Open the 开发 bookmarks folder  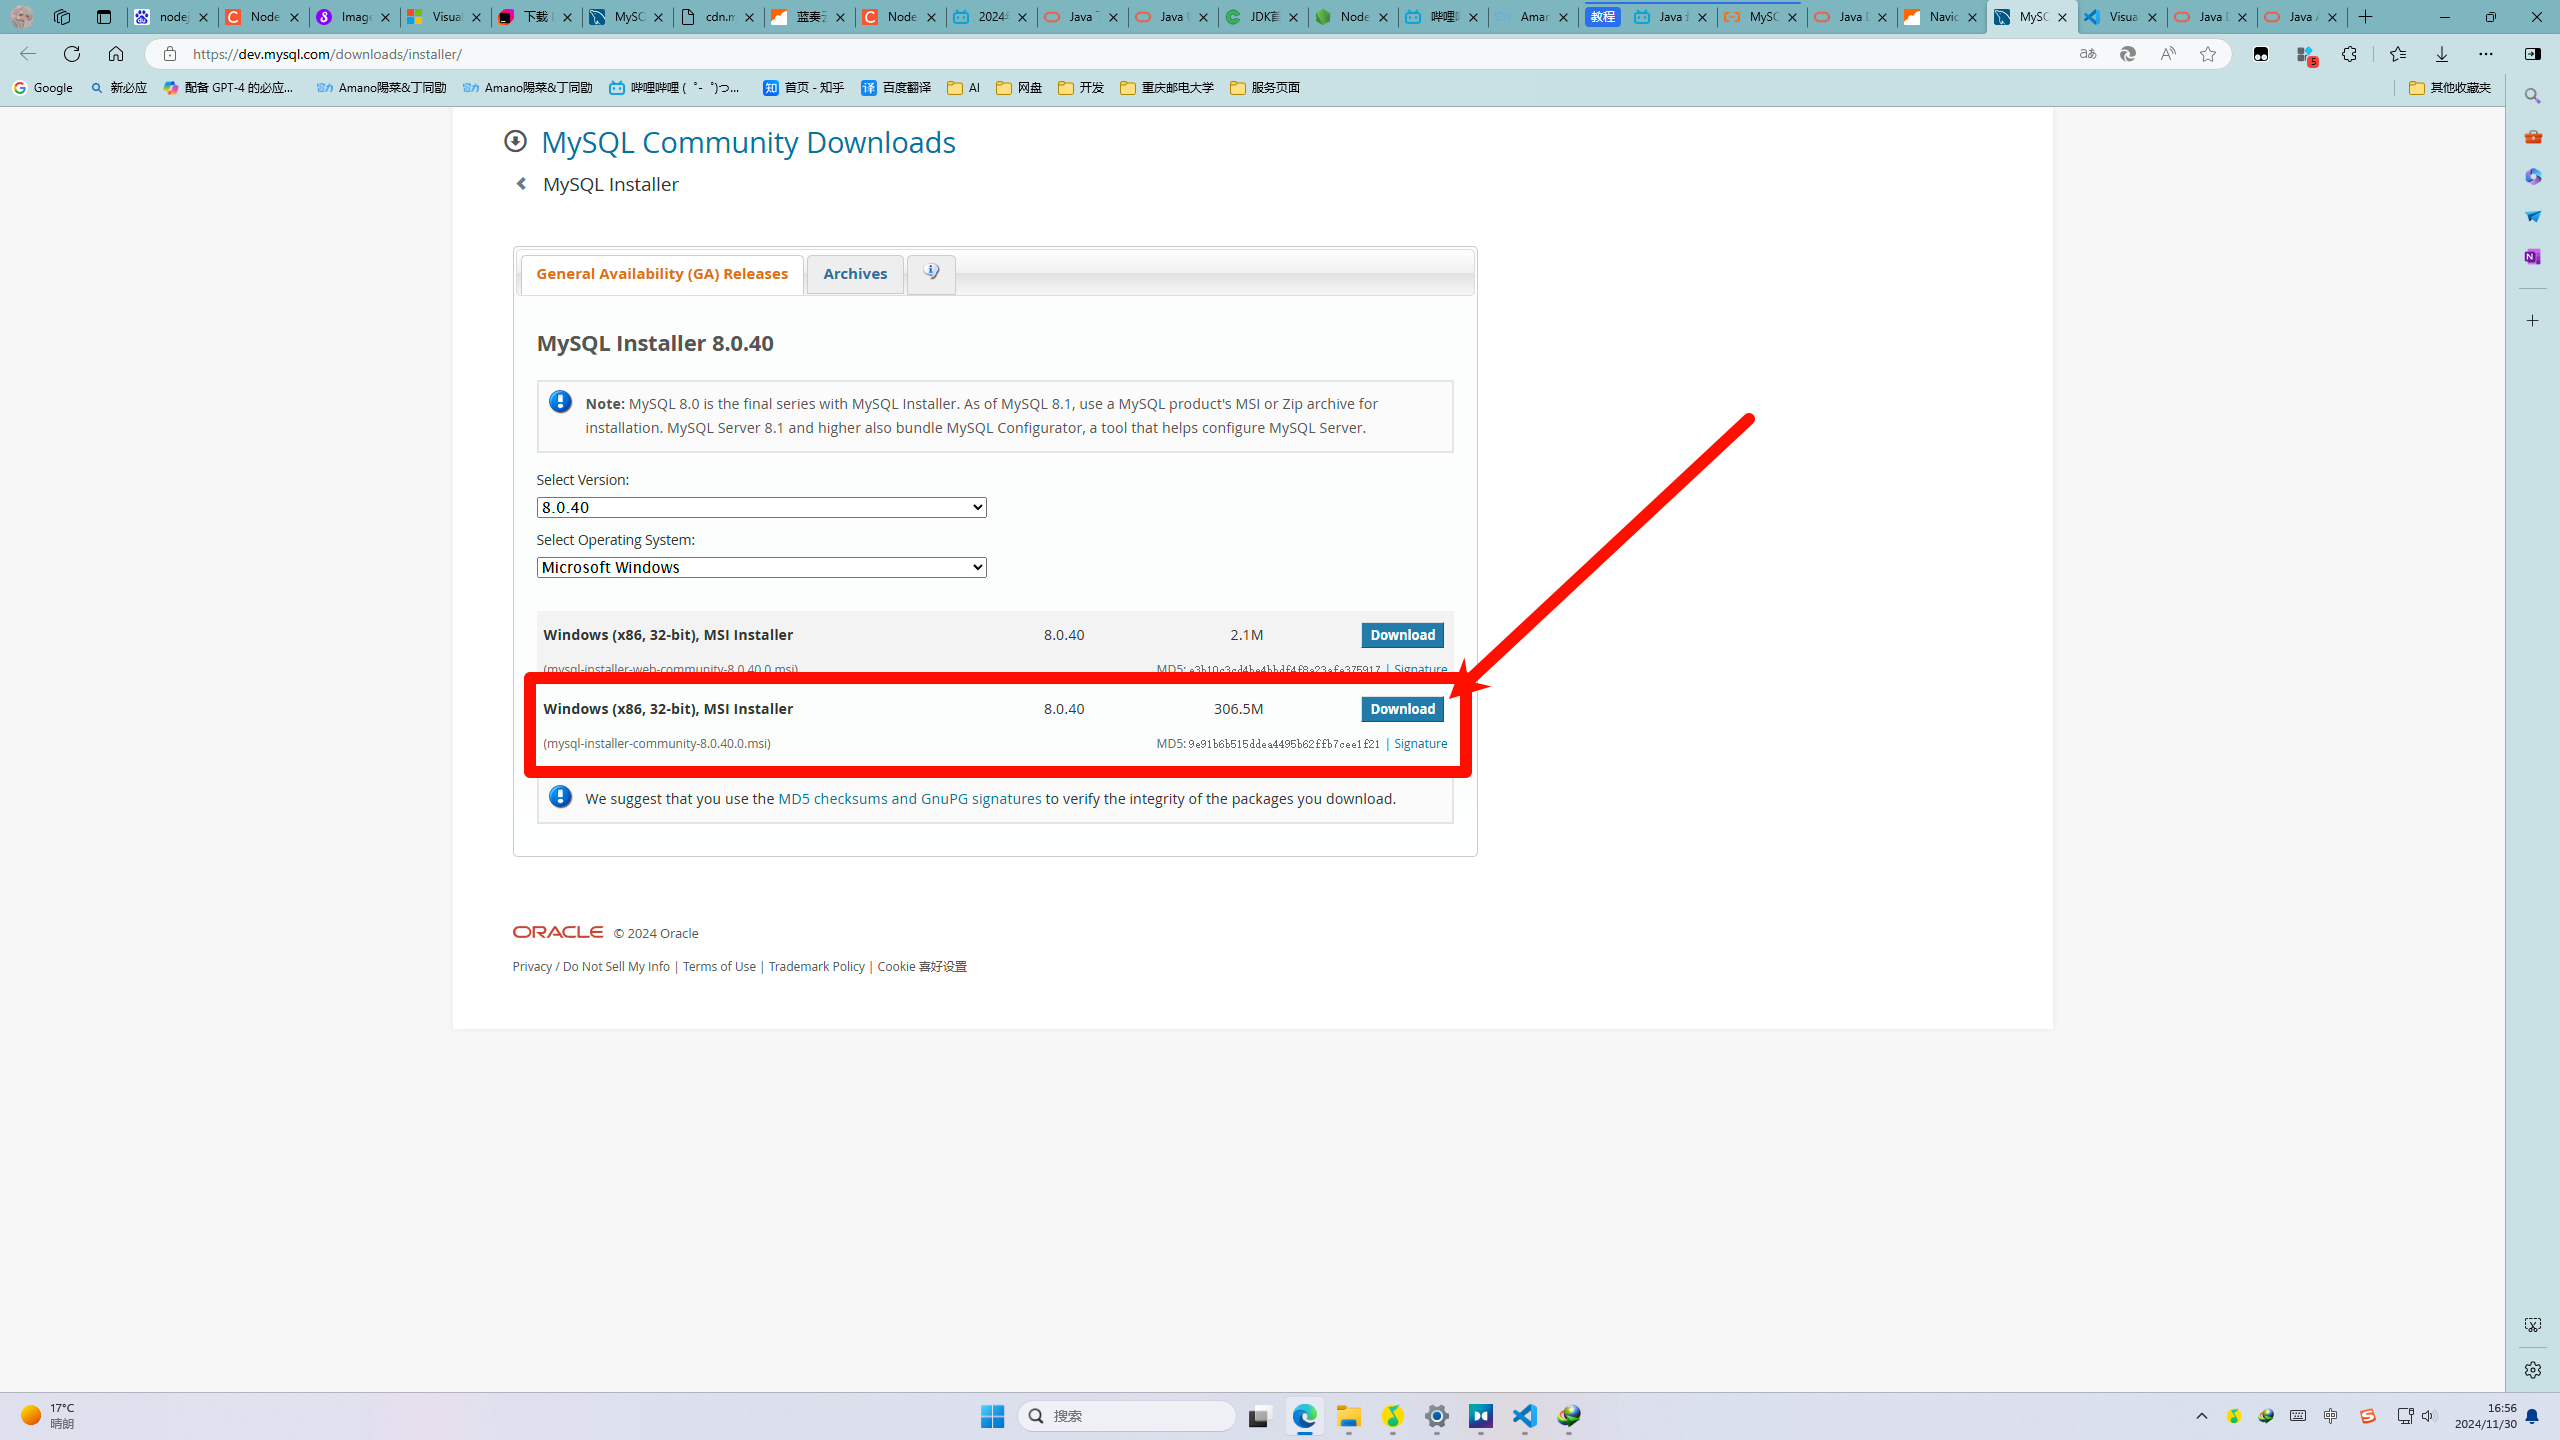pyautogui.click(x=1081, y=88)
